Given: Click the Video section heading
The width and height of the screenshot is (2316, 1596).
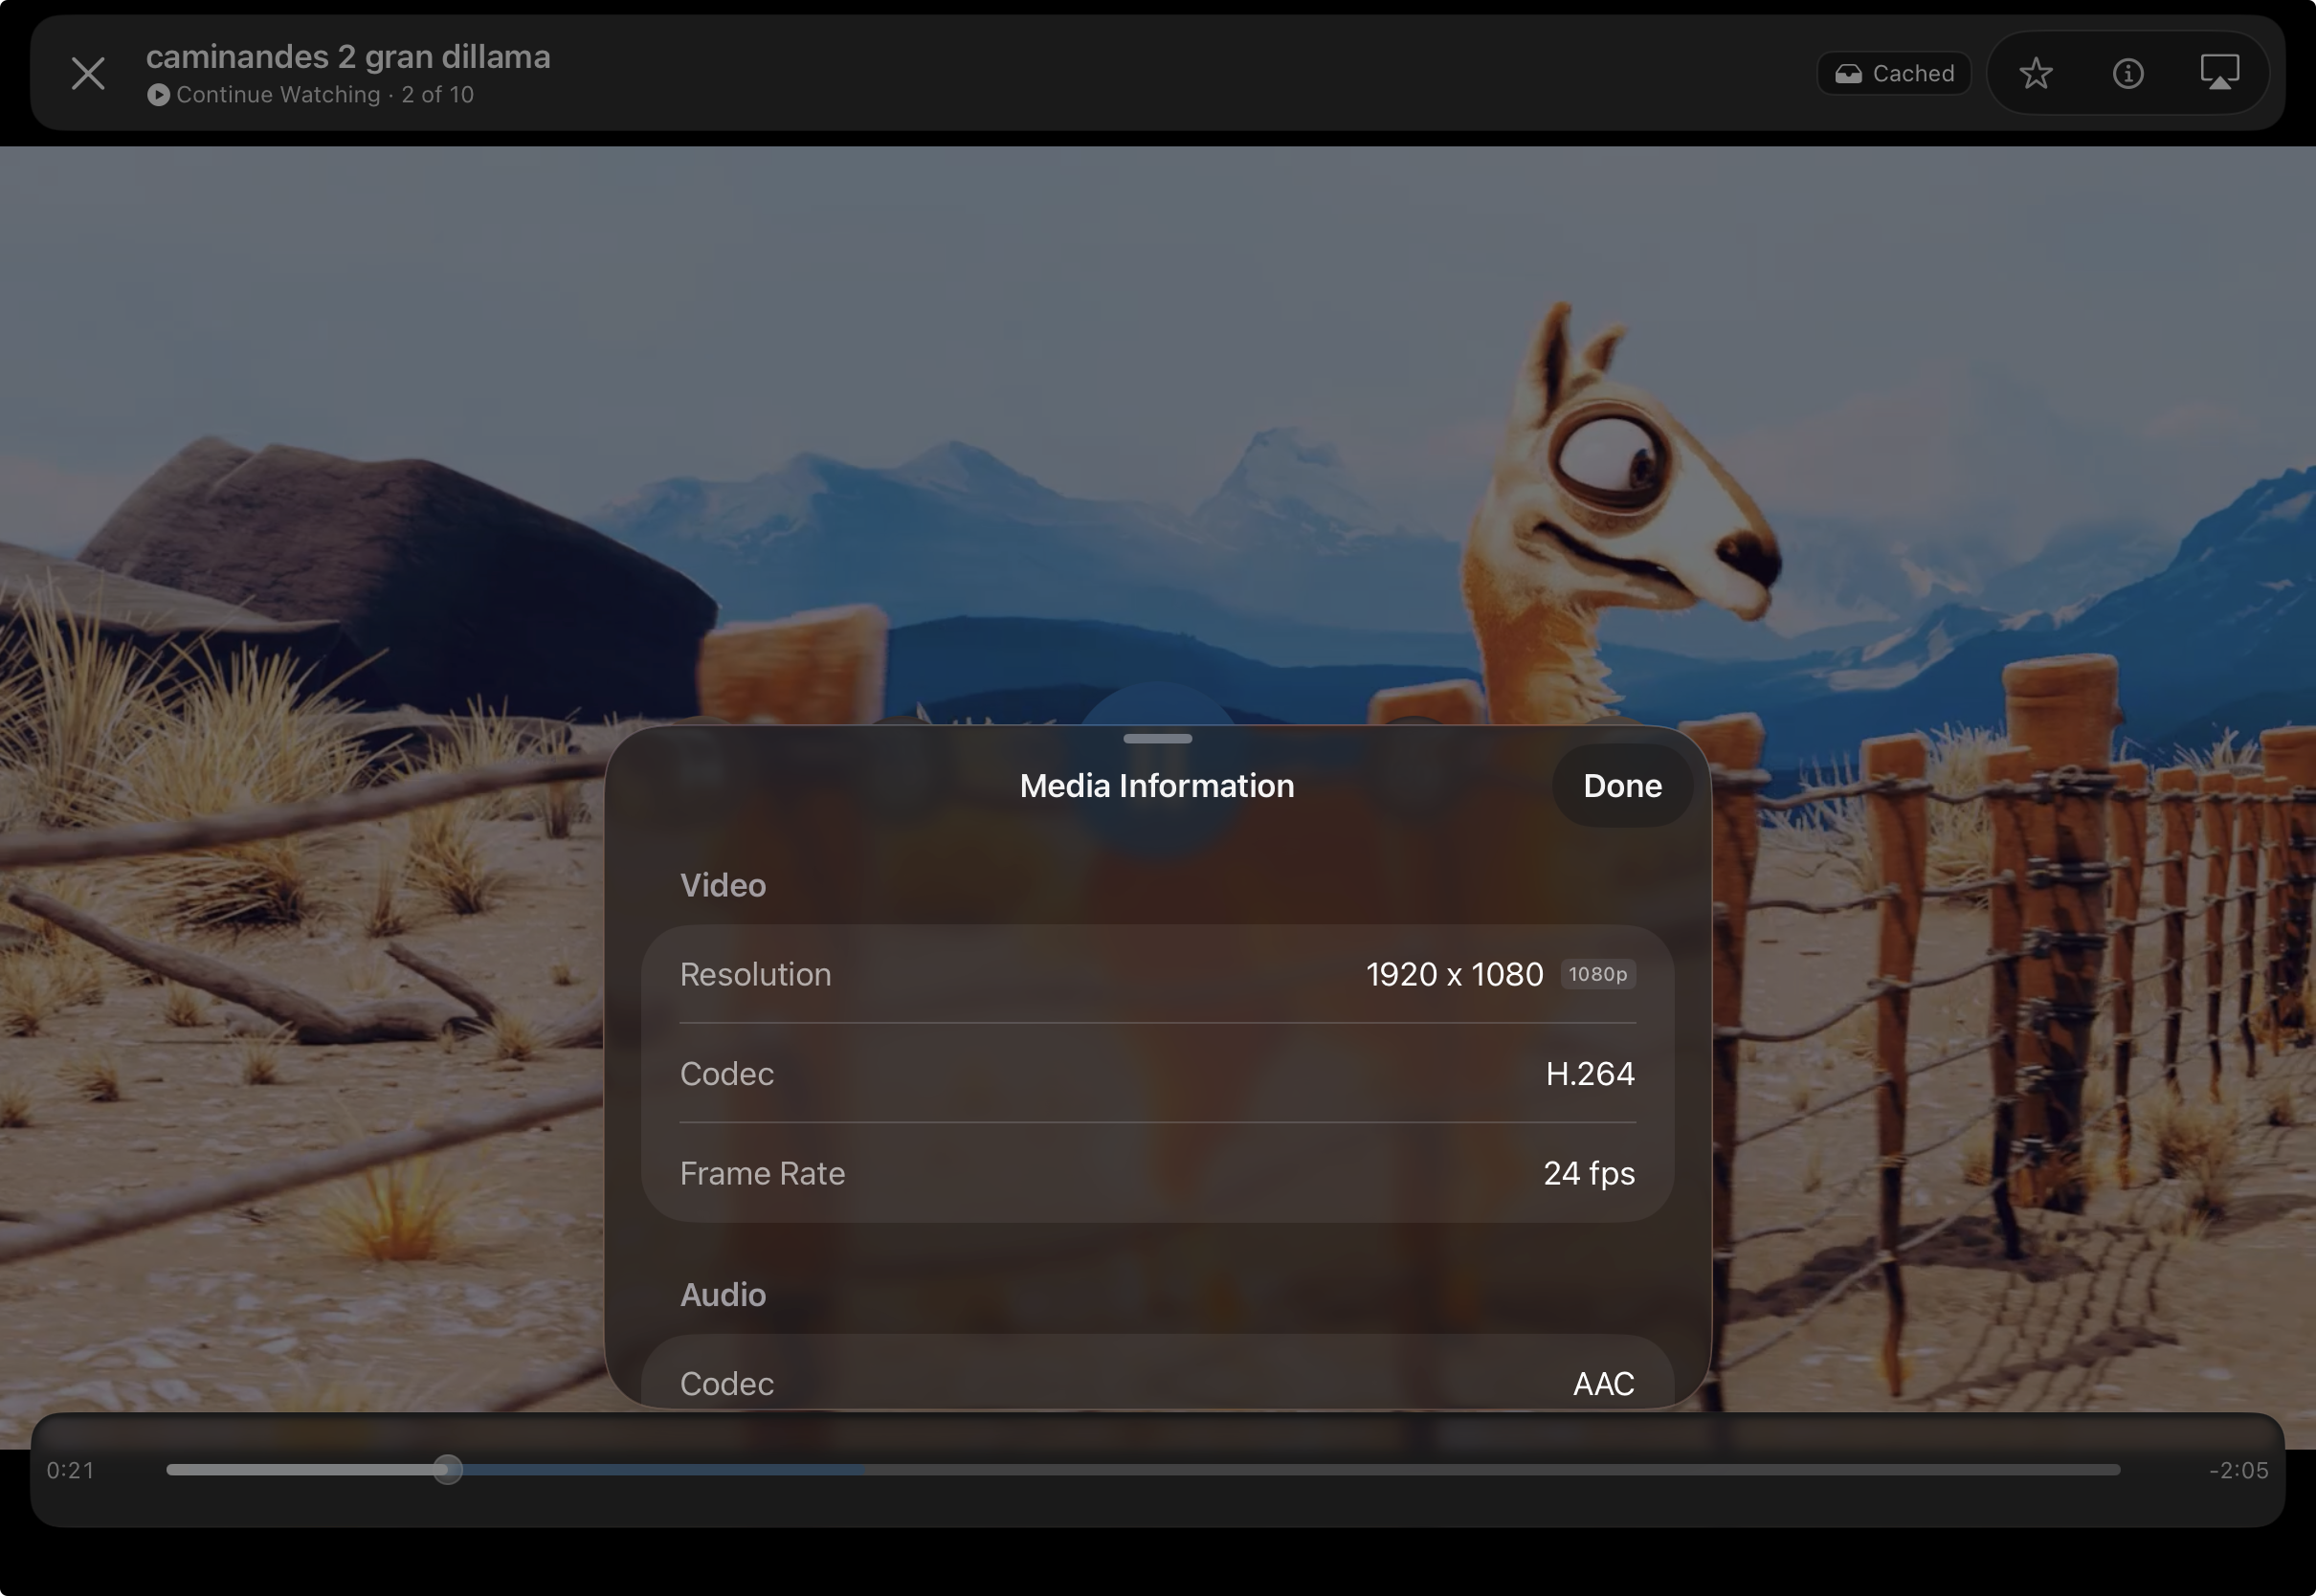Looking at the screenshot, I should [723, 885].
